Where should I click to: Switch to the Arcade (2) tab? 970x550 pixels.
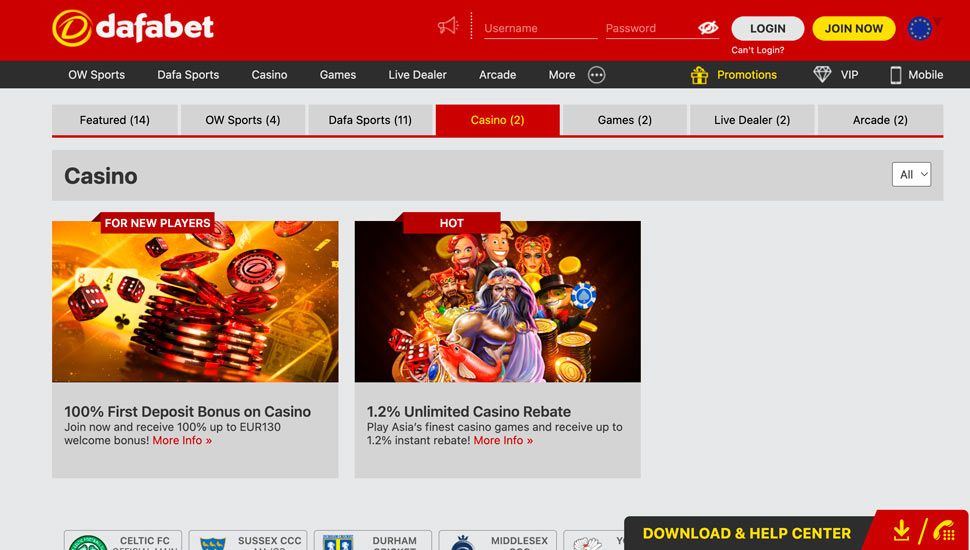pos(880,120)
